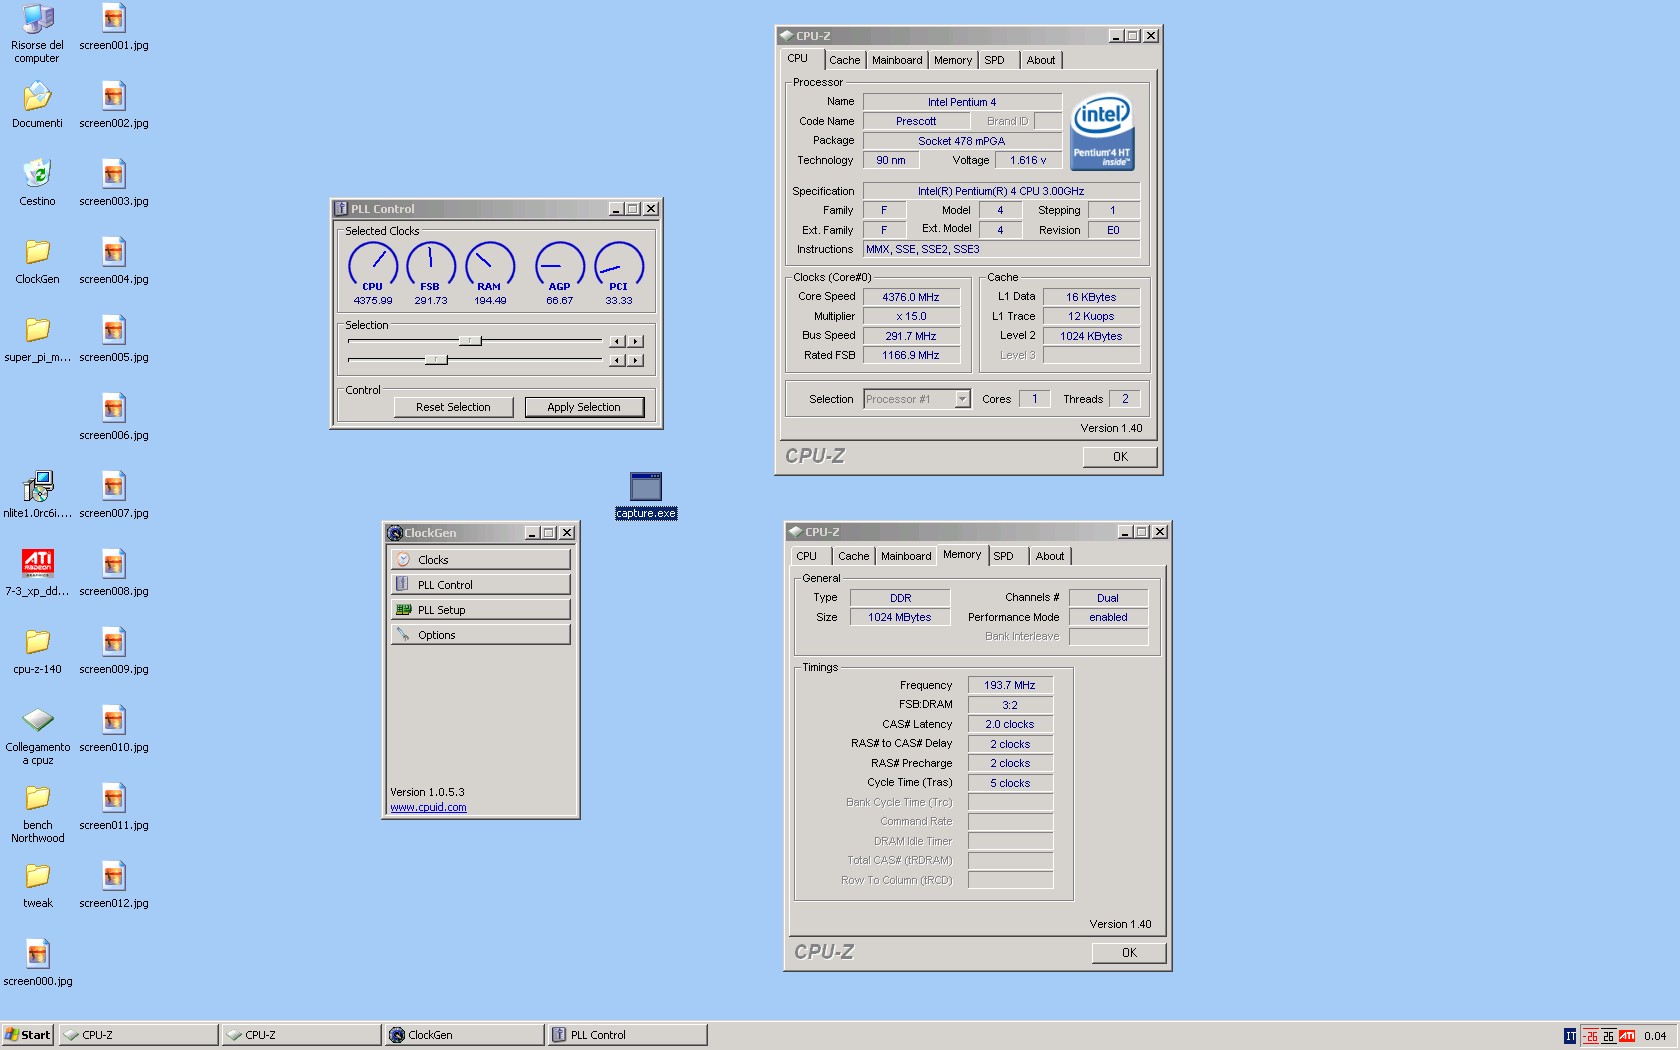Select Collegamento a cpuz shortcut icon

click(x=37, y=719)
